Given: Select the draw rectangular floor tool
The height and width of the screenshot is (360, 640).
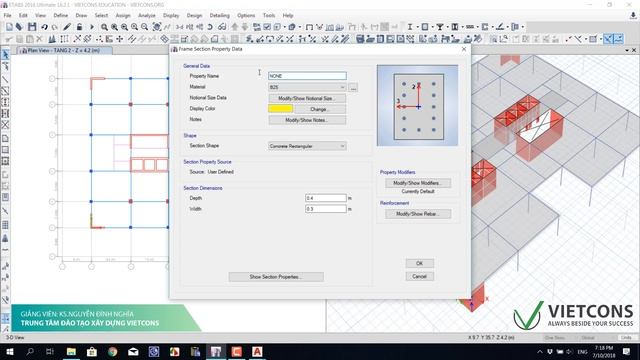Looking at the screenshot, I should [x=5, y=150].
